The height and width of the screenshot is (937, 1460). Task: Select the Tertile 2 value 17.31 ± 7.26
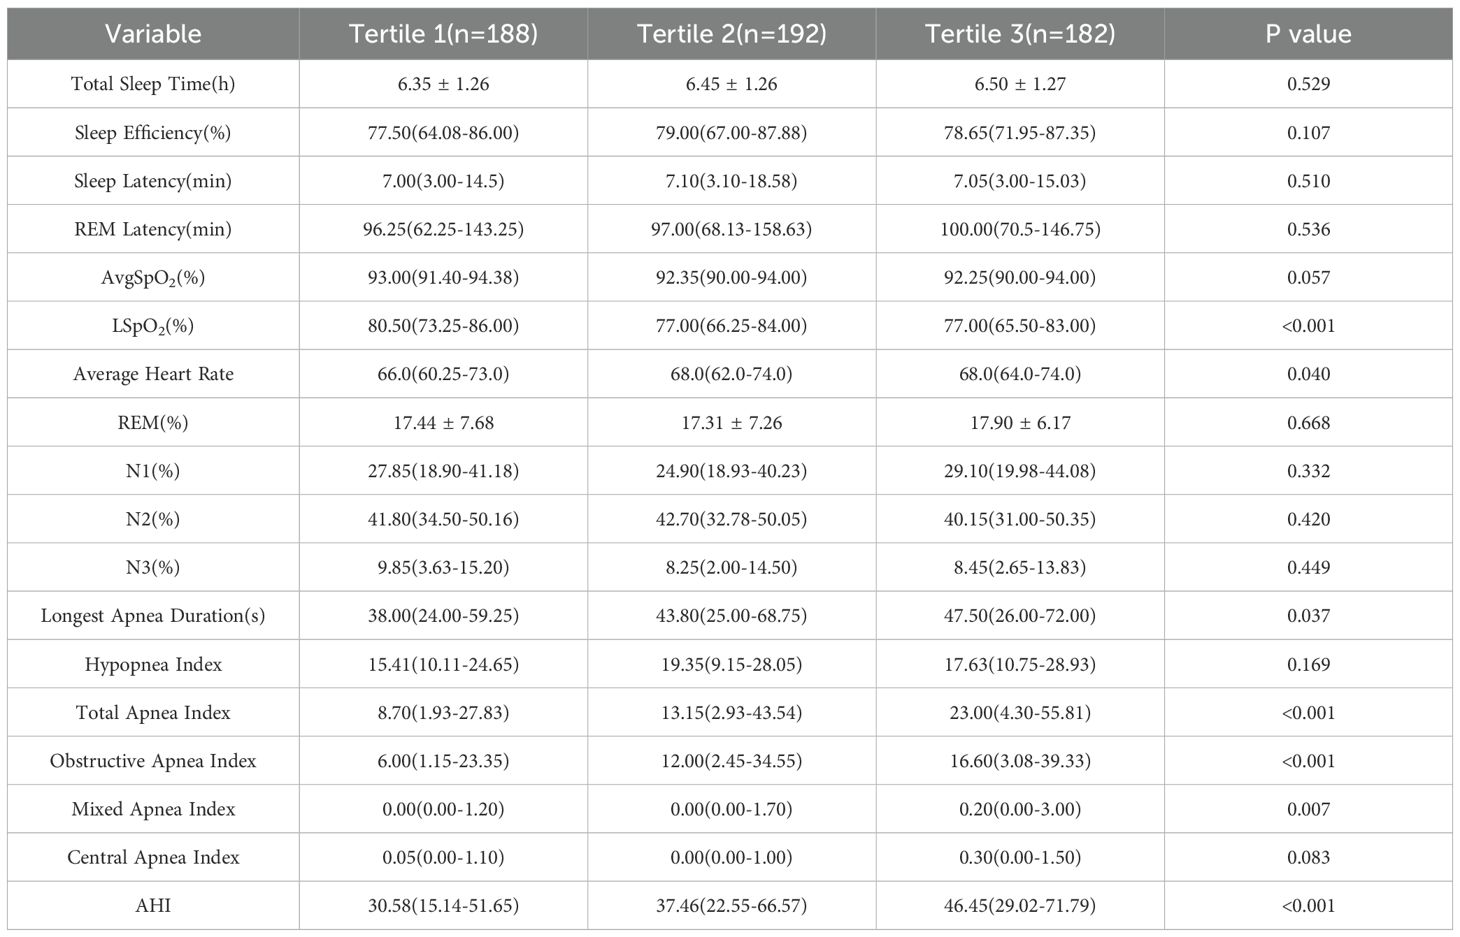[x=731, y=423]
